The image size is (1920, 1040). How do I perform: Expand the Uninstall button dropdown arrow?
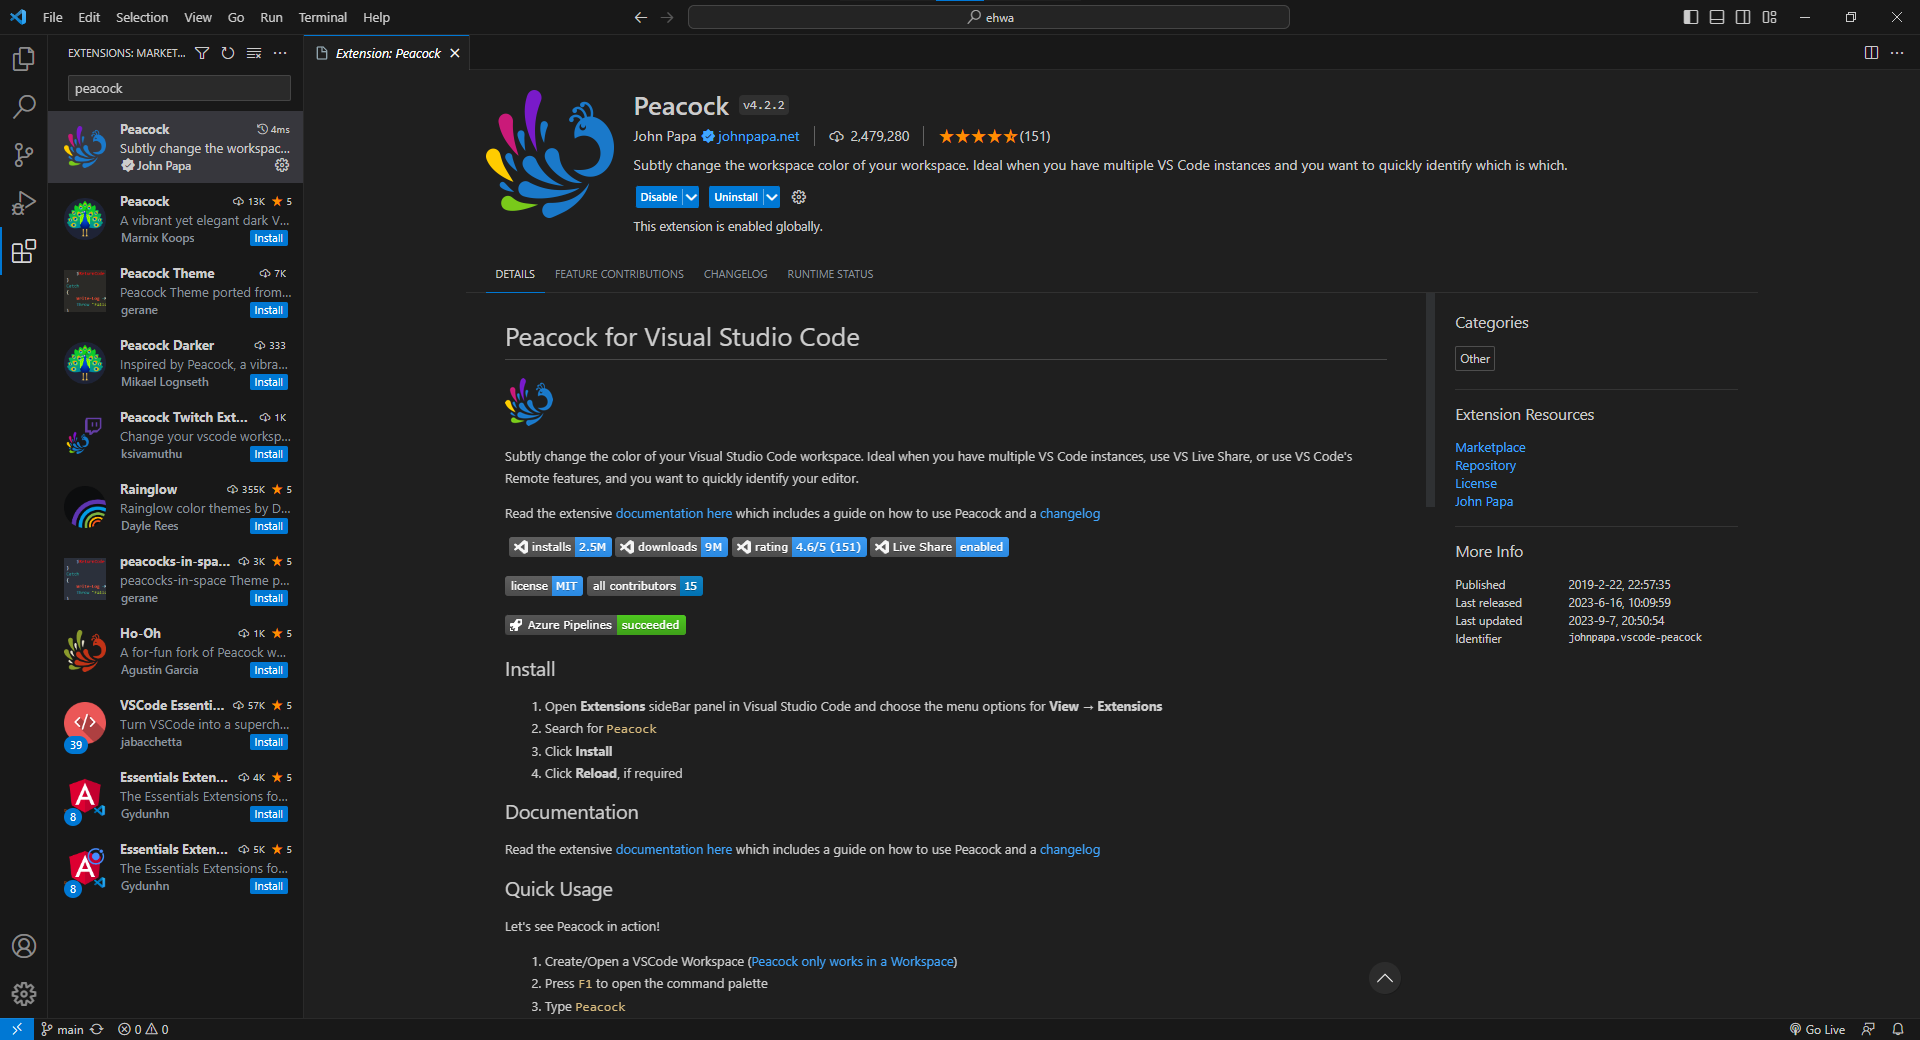tap(772, 197)
